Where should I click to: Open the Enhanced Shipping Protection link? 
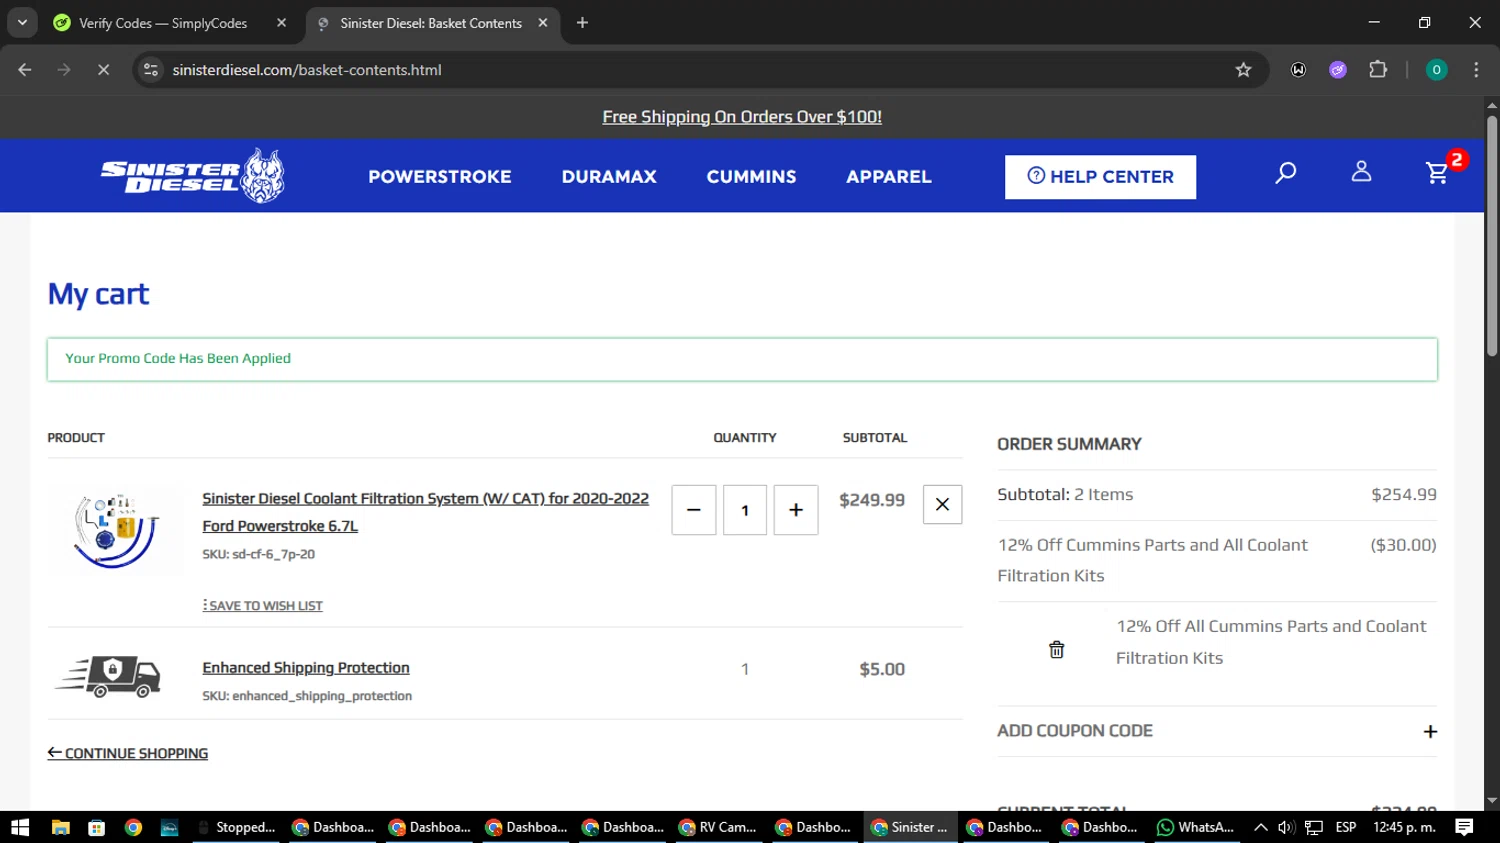306,668
